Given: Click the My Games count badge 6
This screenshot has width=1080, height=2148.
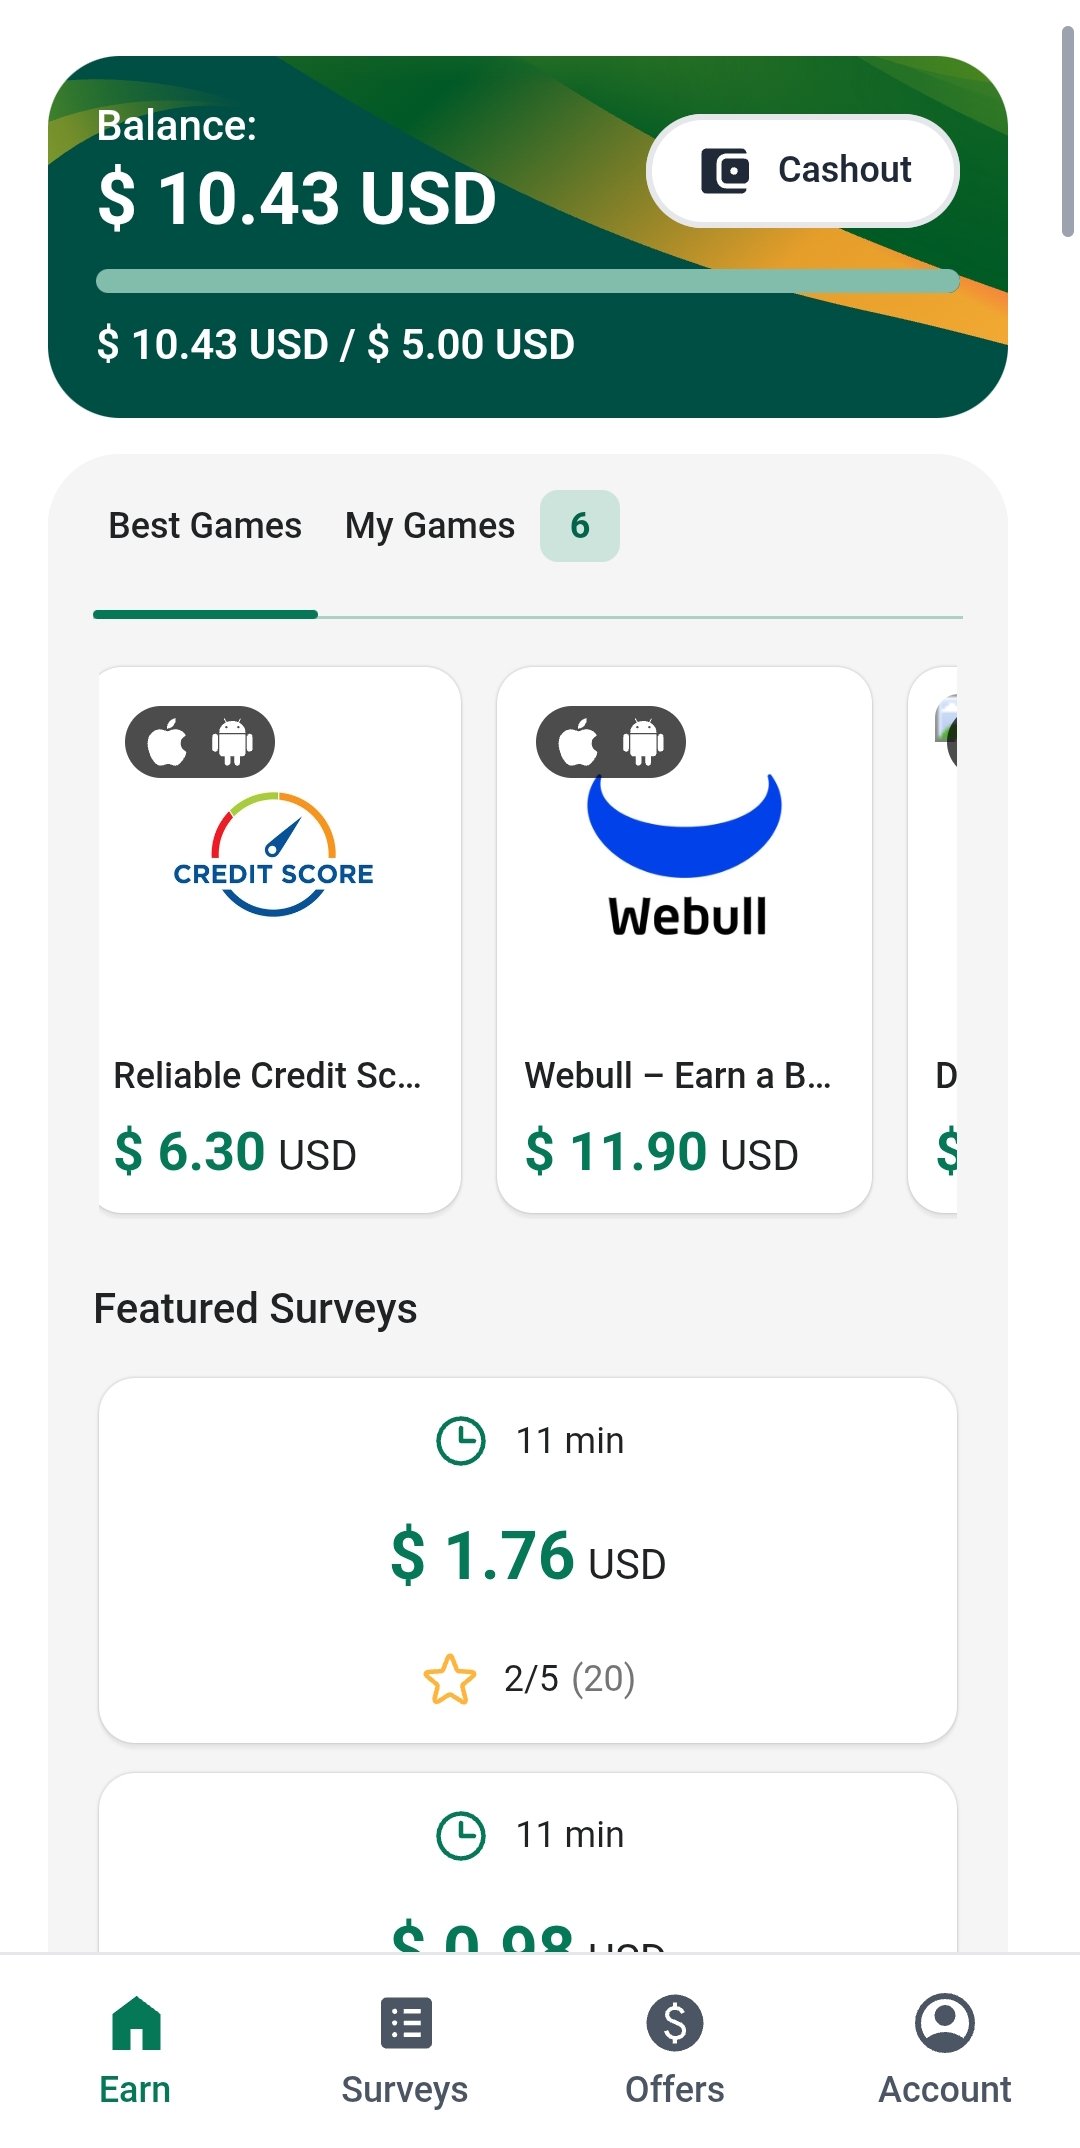Looking at the screenshot, I should (x=580, y=526).
